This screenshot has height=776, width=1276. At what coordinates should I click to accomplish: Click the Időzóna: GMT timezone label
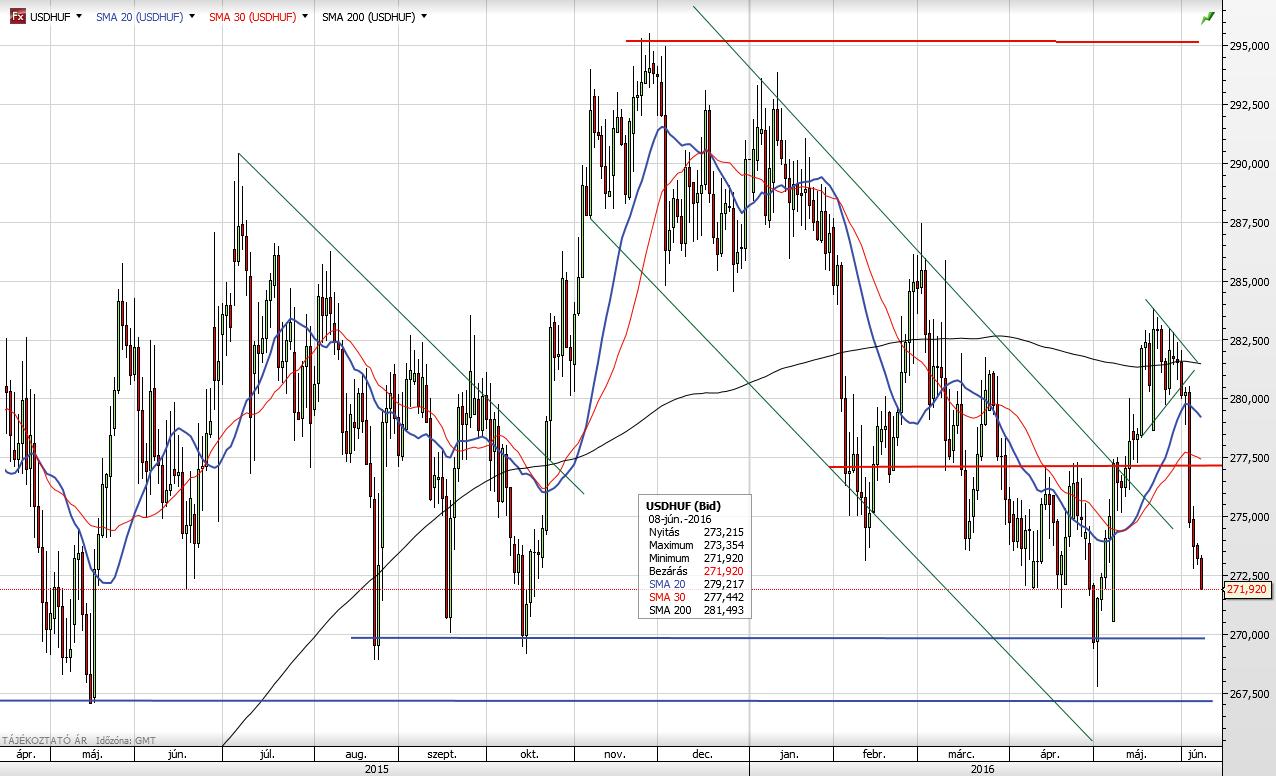point(125,741)
